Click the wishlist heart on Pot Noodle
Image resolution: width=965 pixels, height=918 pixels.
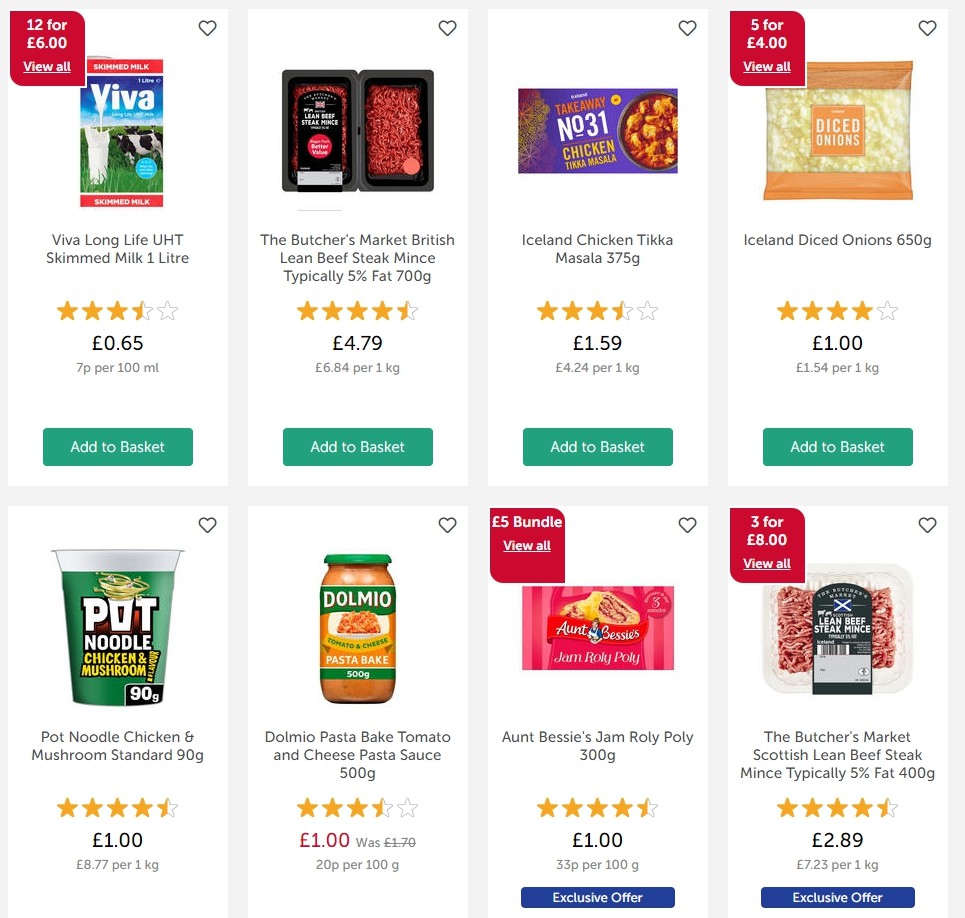click(x=207, y=524)
